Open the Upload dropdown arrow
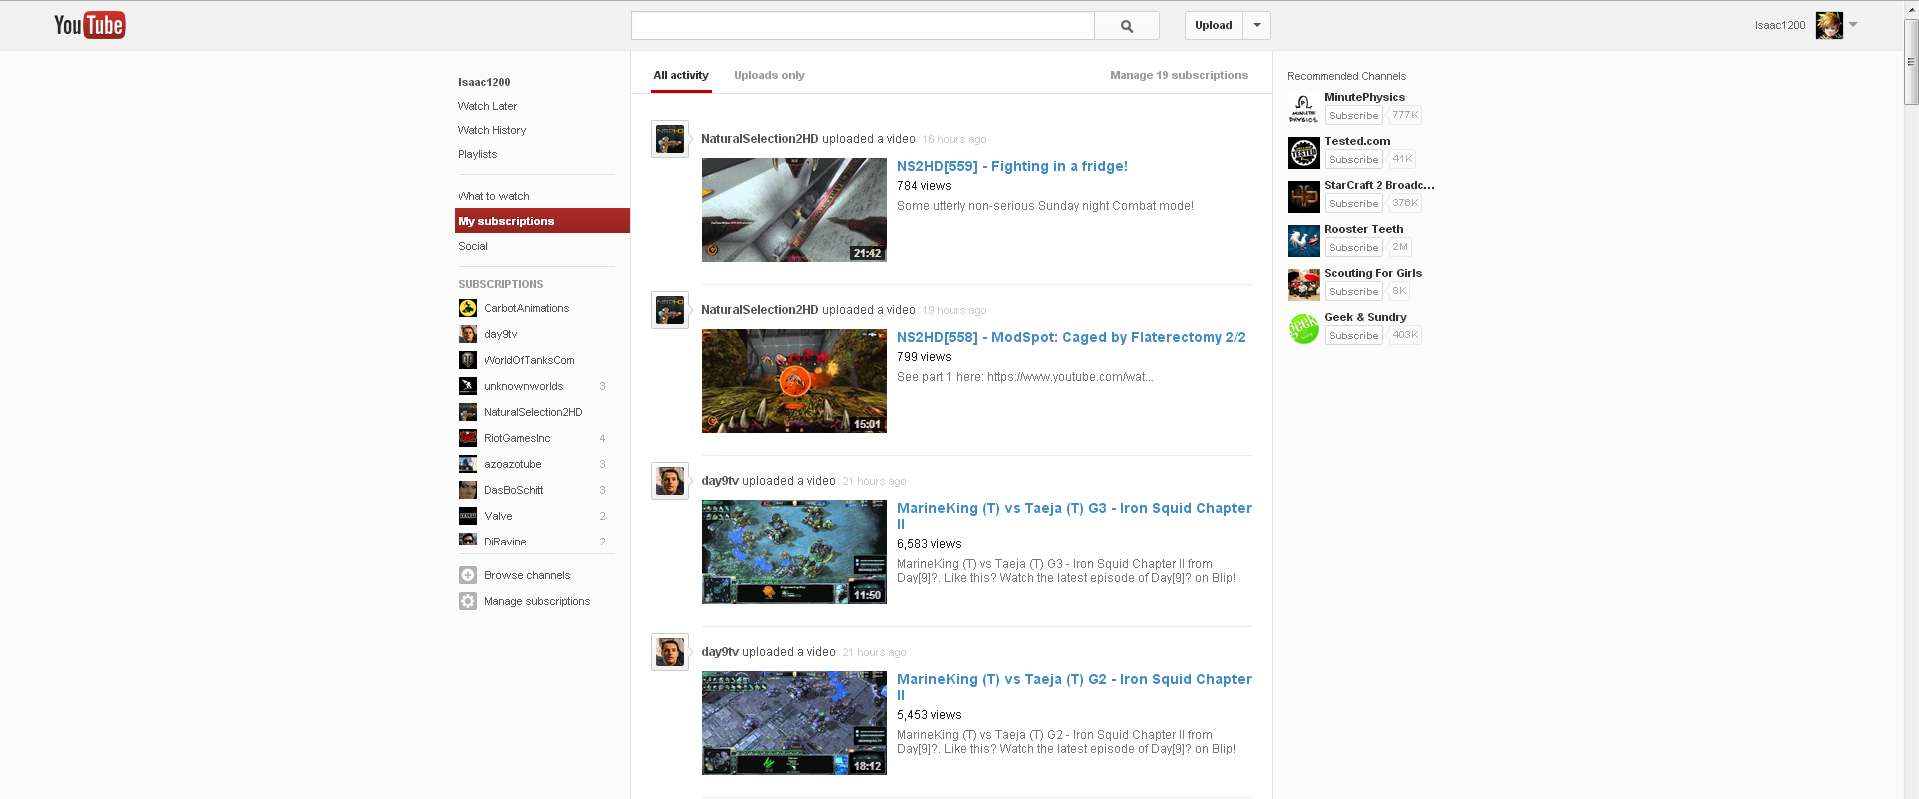Image resolution: width=1919 pixels, height=799 pixels. point(1257,25)
